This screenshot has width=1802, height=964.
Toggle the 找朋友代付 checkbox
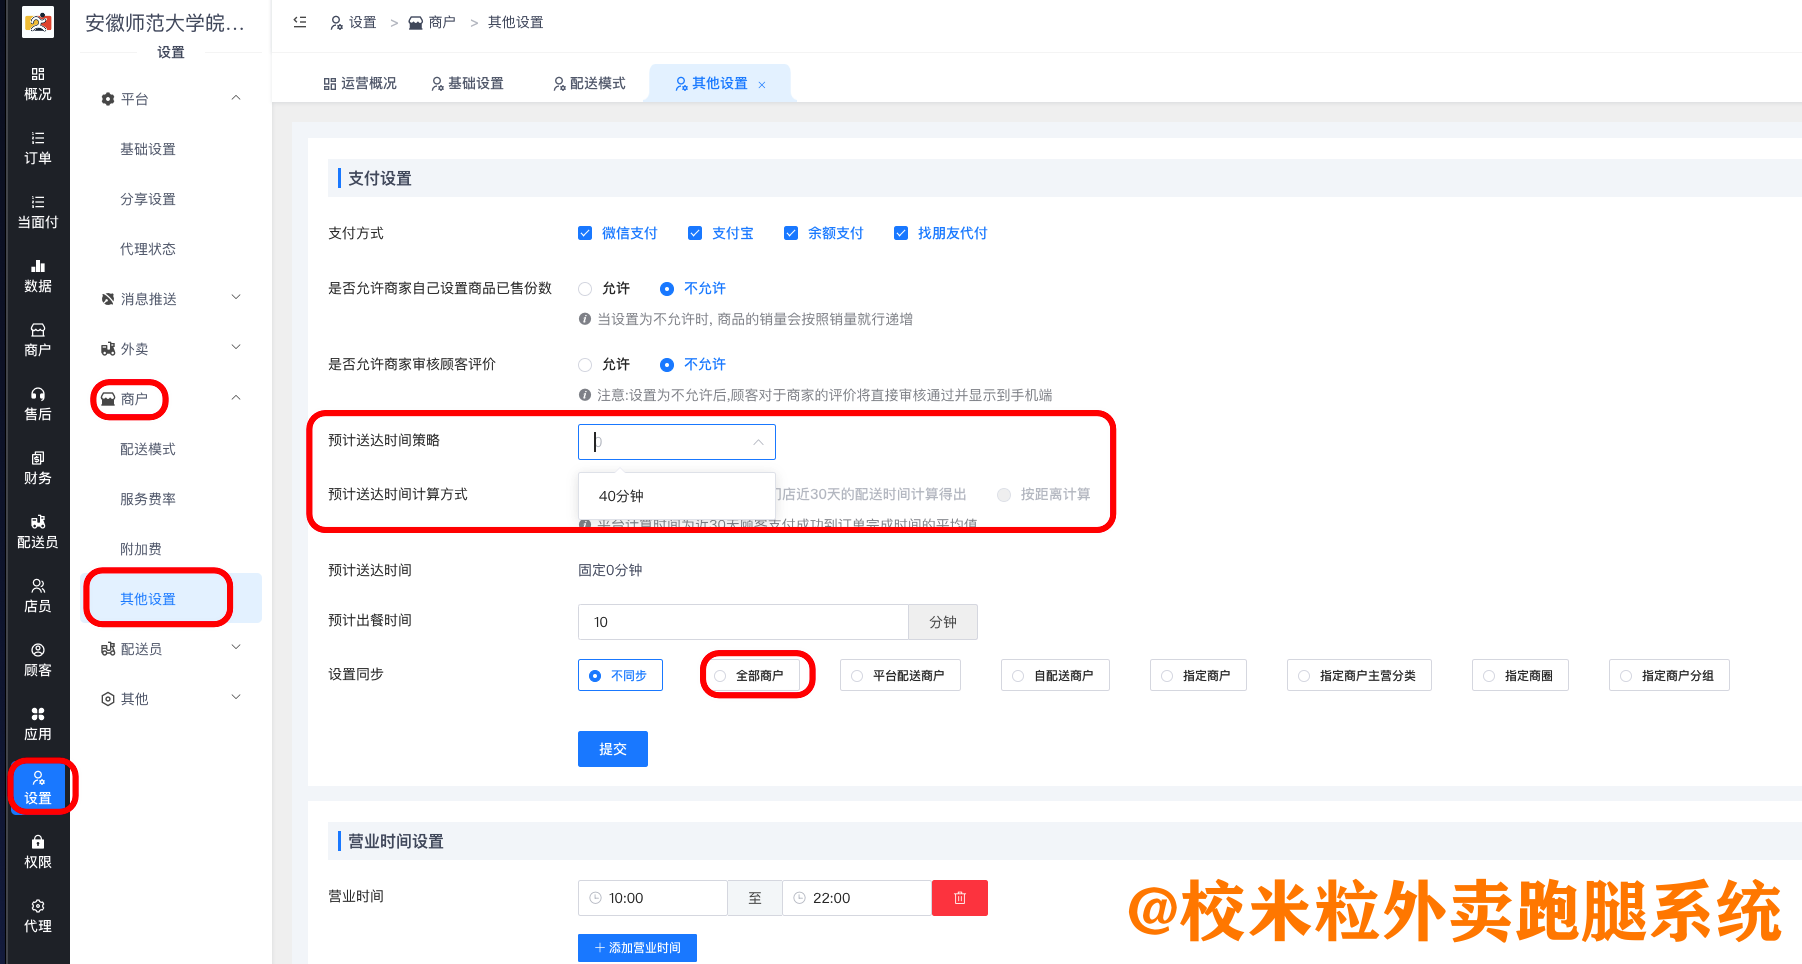(x=901, y=233)
